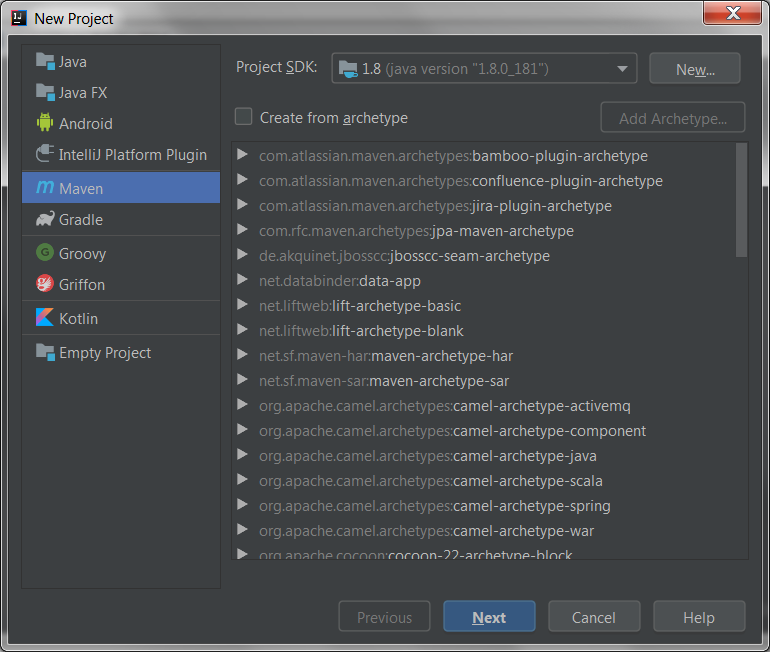Image resolution: width=770 pixels, height=652 pixels.
Task: Select camel-archetype-spring row text
Action: [x=435, y=506]
